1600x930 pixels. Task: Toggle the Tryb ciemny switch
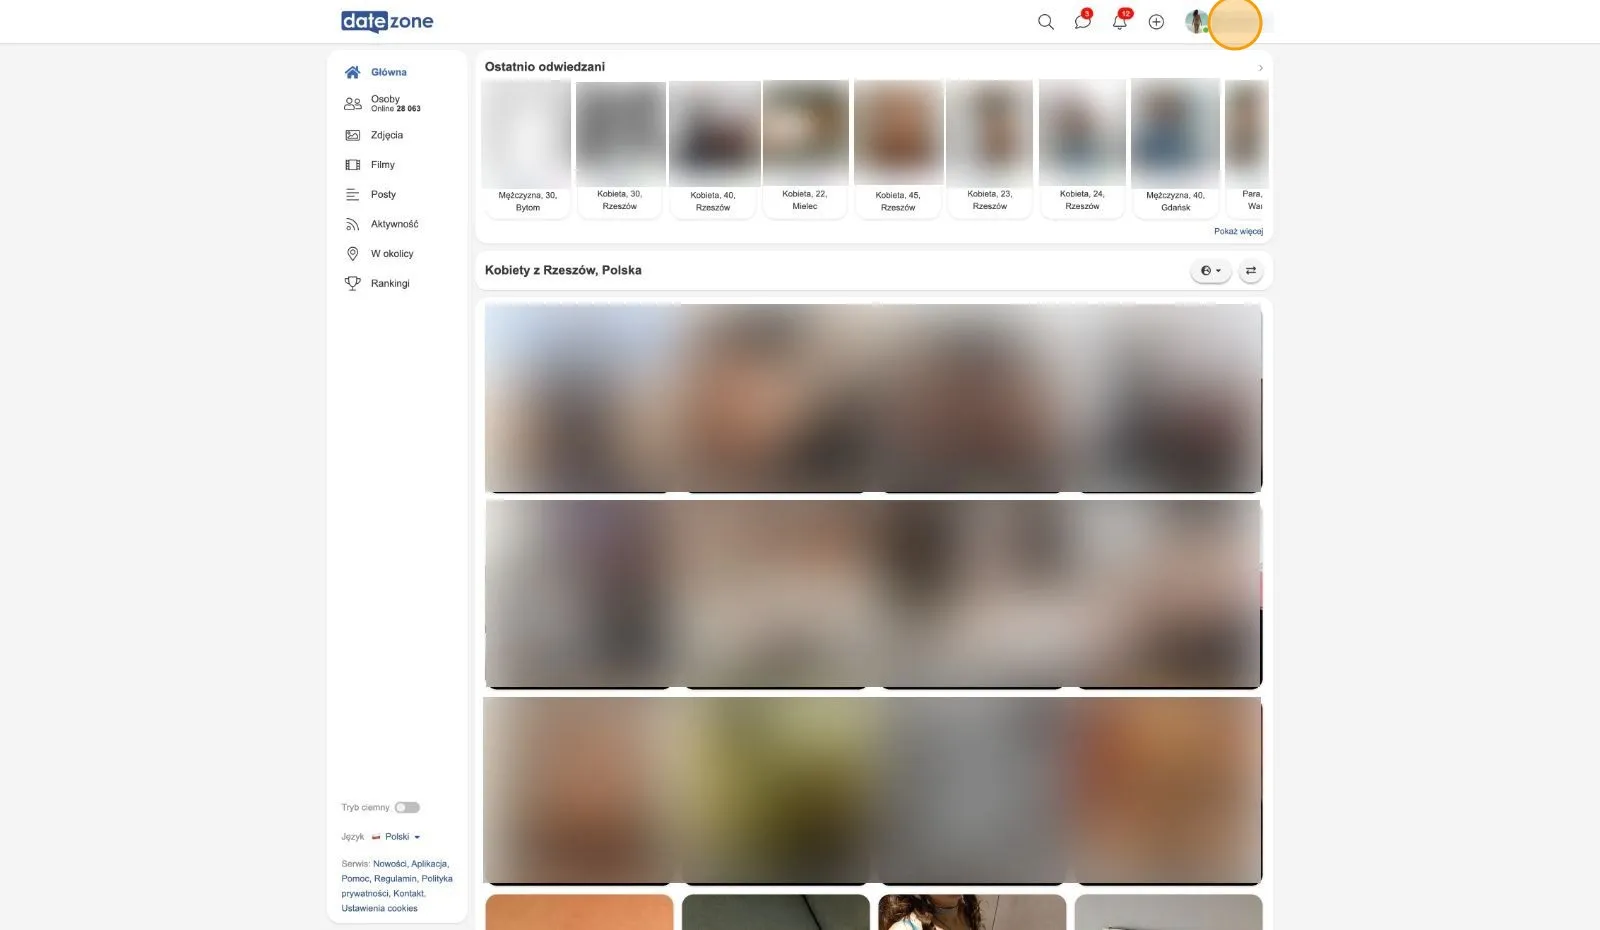coord(407,808)
